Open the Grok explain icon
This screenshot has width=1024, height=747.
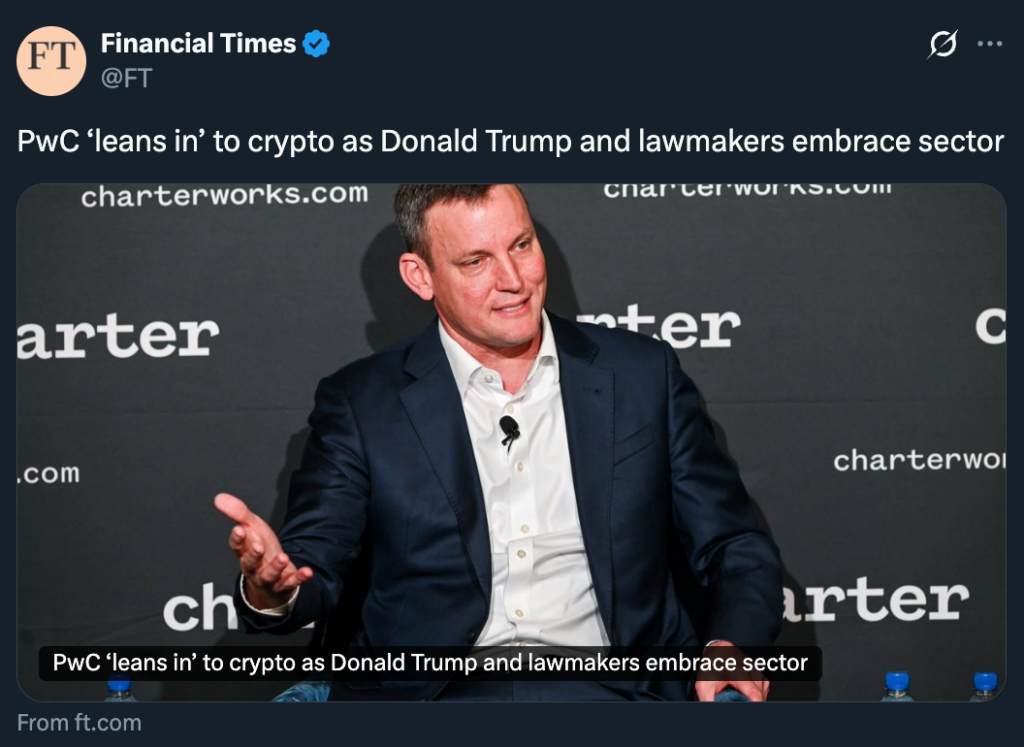[942, 44]
